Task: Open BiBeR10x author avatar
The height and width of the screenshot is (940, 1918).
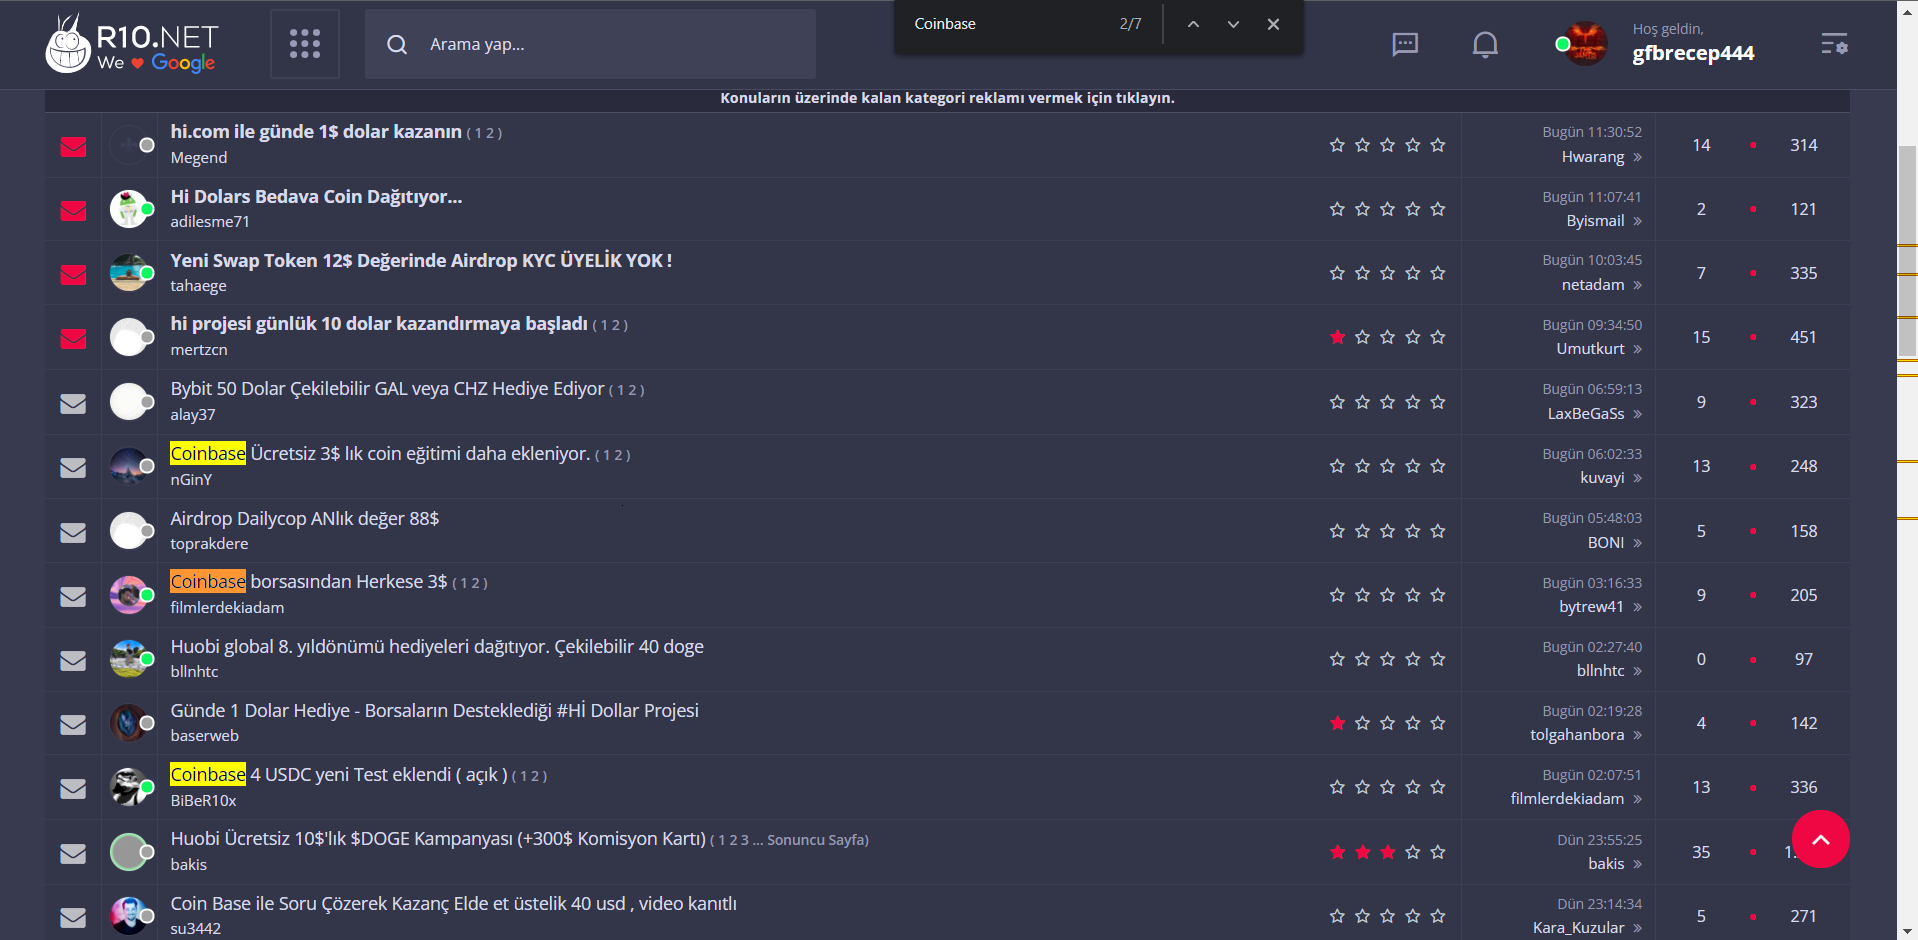Action: pos(130,787)
